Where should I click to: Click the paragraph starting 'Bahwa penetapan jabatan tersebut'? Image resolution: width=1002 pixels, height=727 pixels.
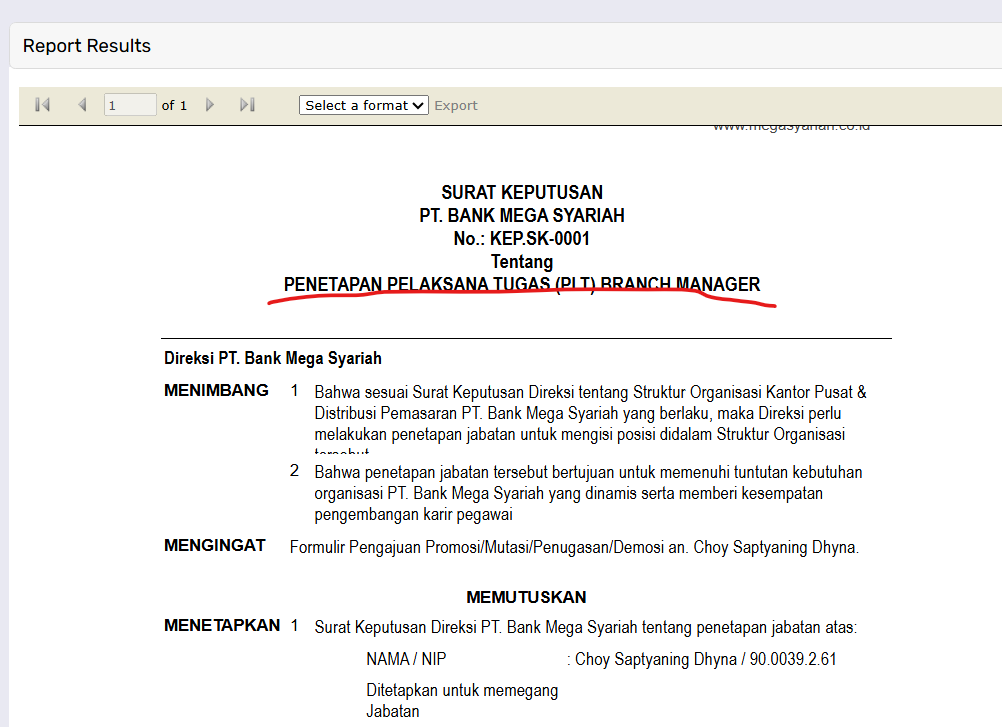589,493
